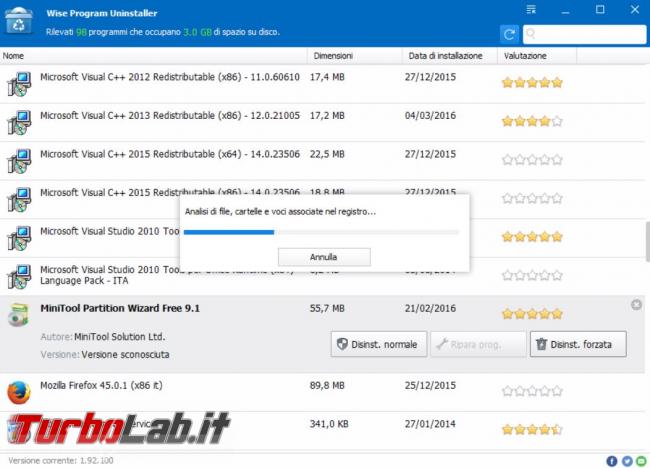Click the analysis progress bar
Image resolution: width=650 pixels, height=468 pixels.
[x=321, y=232]
